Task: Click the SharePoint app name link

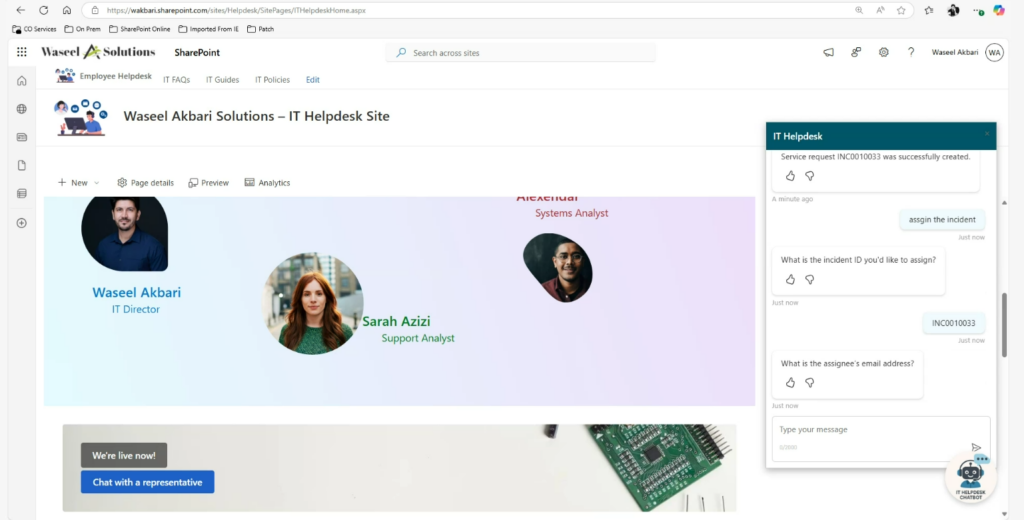Action: click(197, 52)
